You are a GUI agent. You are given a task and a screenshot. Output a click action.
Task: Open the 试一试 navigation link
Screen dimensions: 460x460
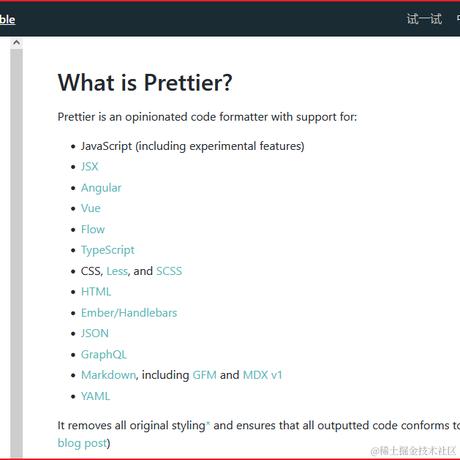[424, 19]
